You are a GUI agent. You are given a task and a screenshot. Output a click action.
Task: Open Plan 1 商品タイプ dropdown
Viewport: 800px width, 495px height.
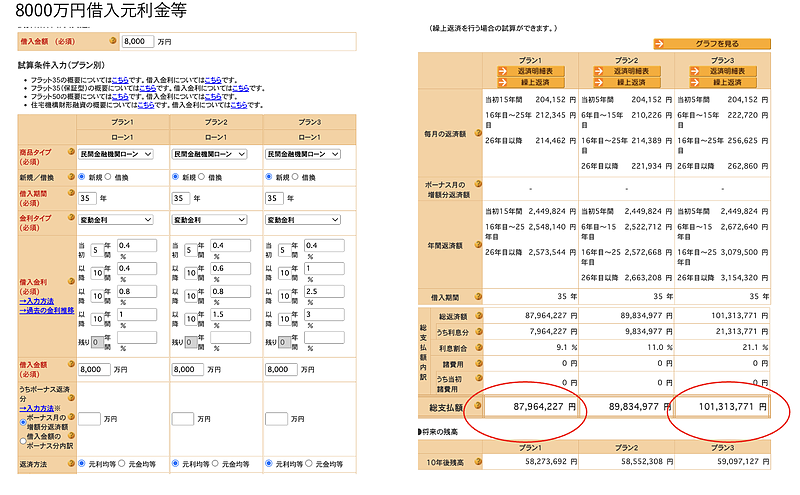click(x=116, y=154)
